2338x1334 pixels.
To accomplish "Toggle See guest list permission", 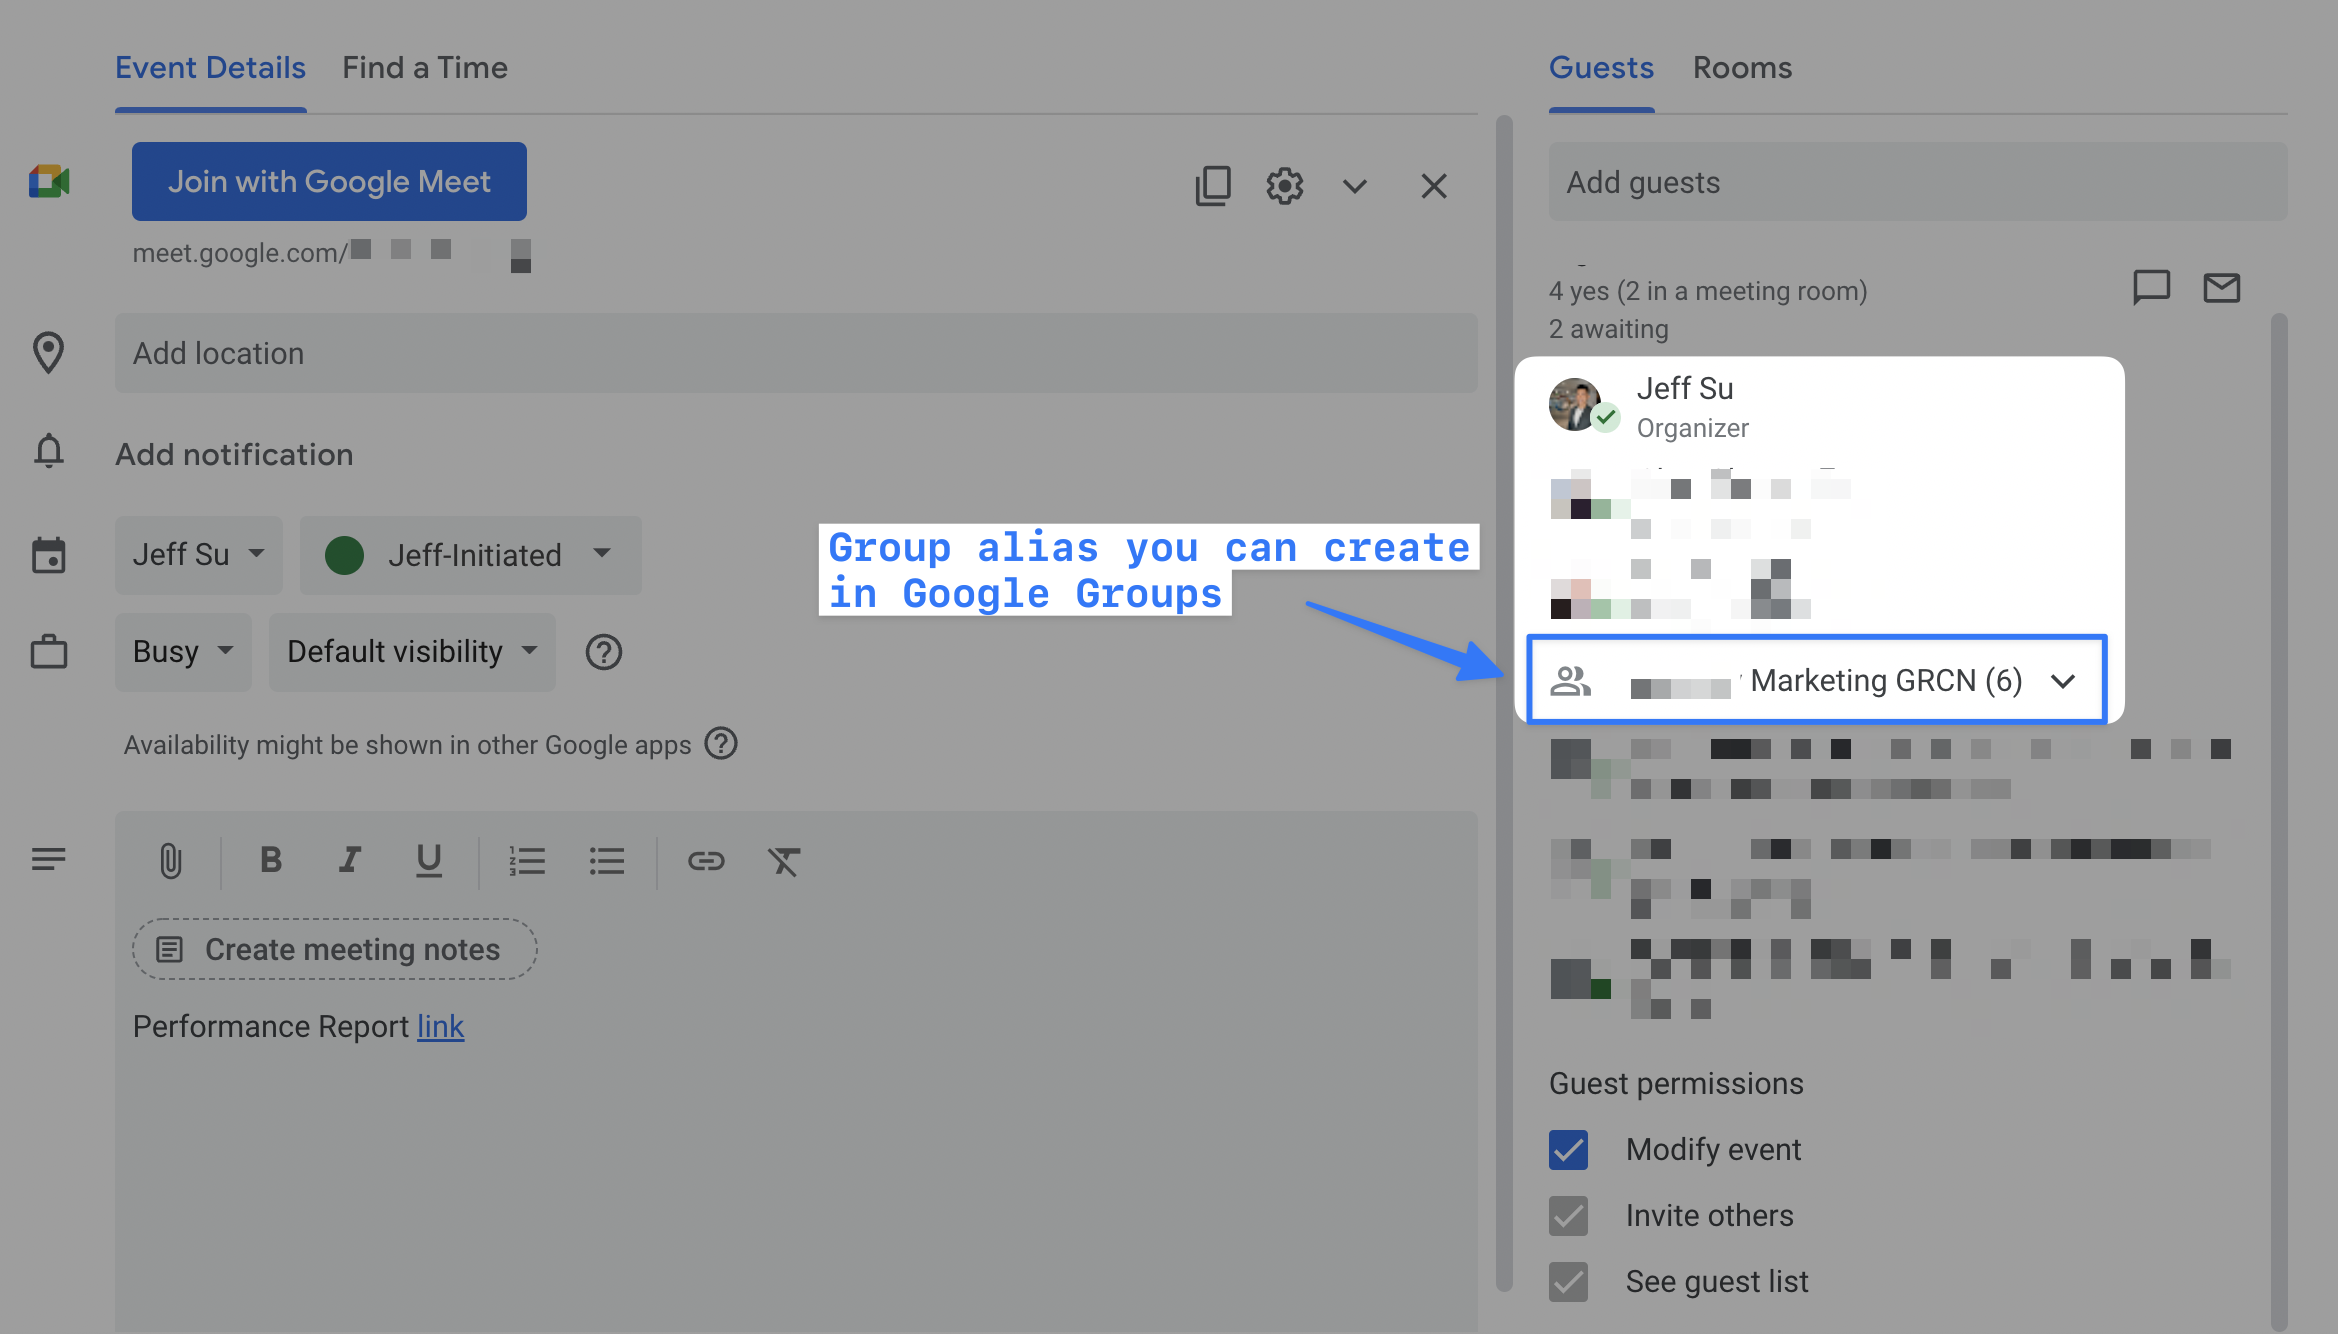I will coord(1568,1282).
